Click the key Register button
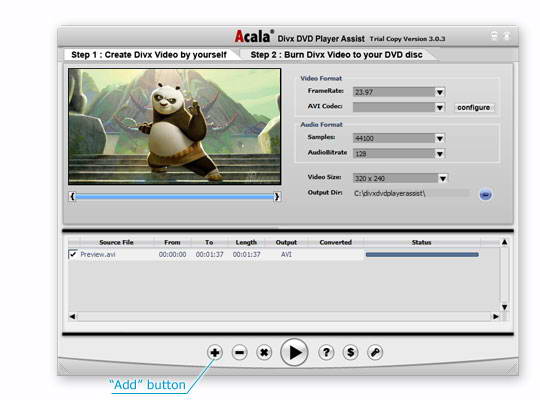Screen dimensions: 540x400 [375, 352]
